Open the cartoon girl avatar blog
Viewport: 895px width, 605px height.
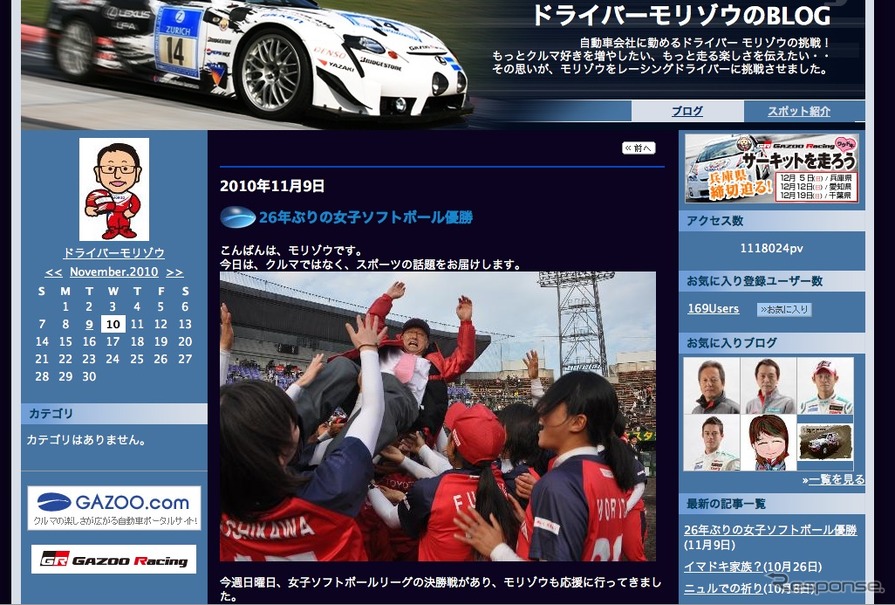768,442
